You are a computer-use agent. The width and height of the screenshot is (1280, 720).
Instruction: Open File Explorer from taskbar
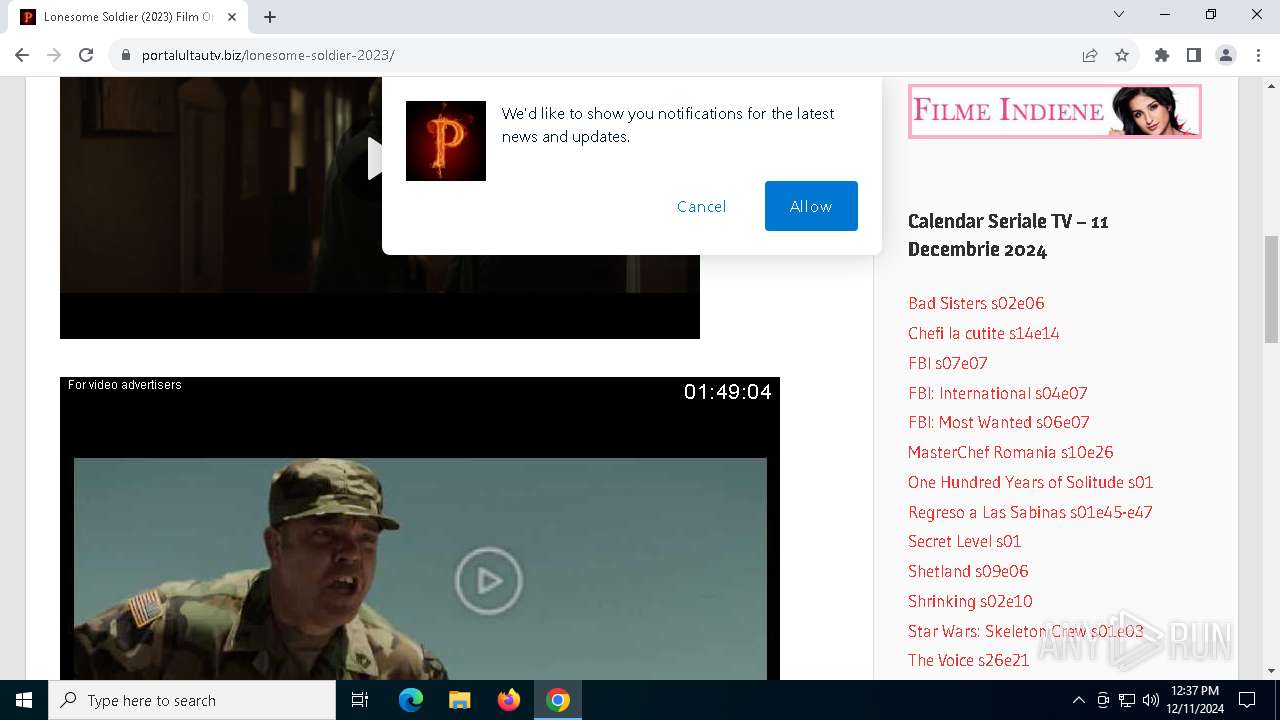tap(460, 700)
